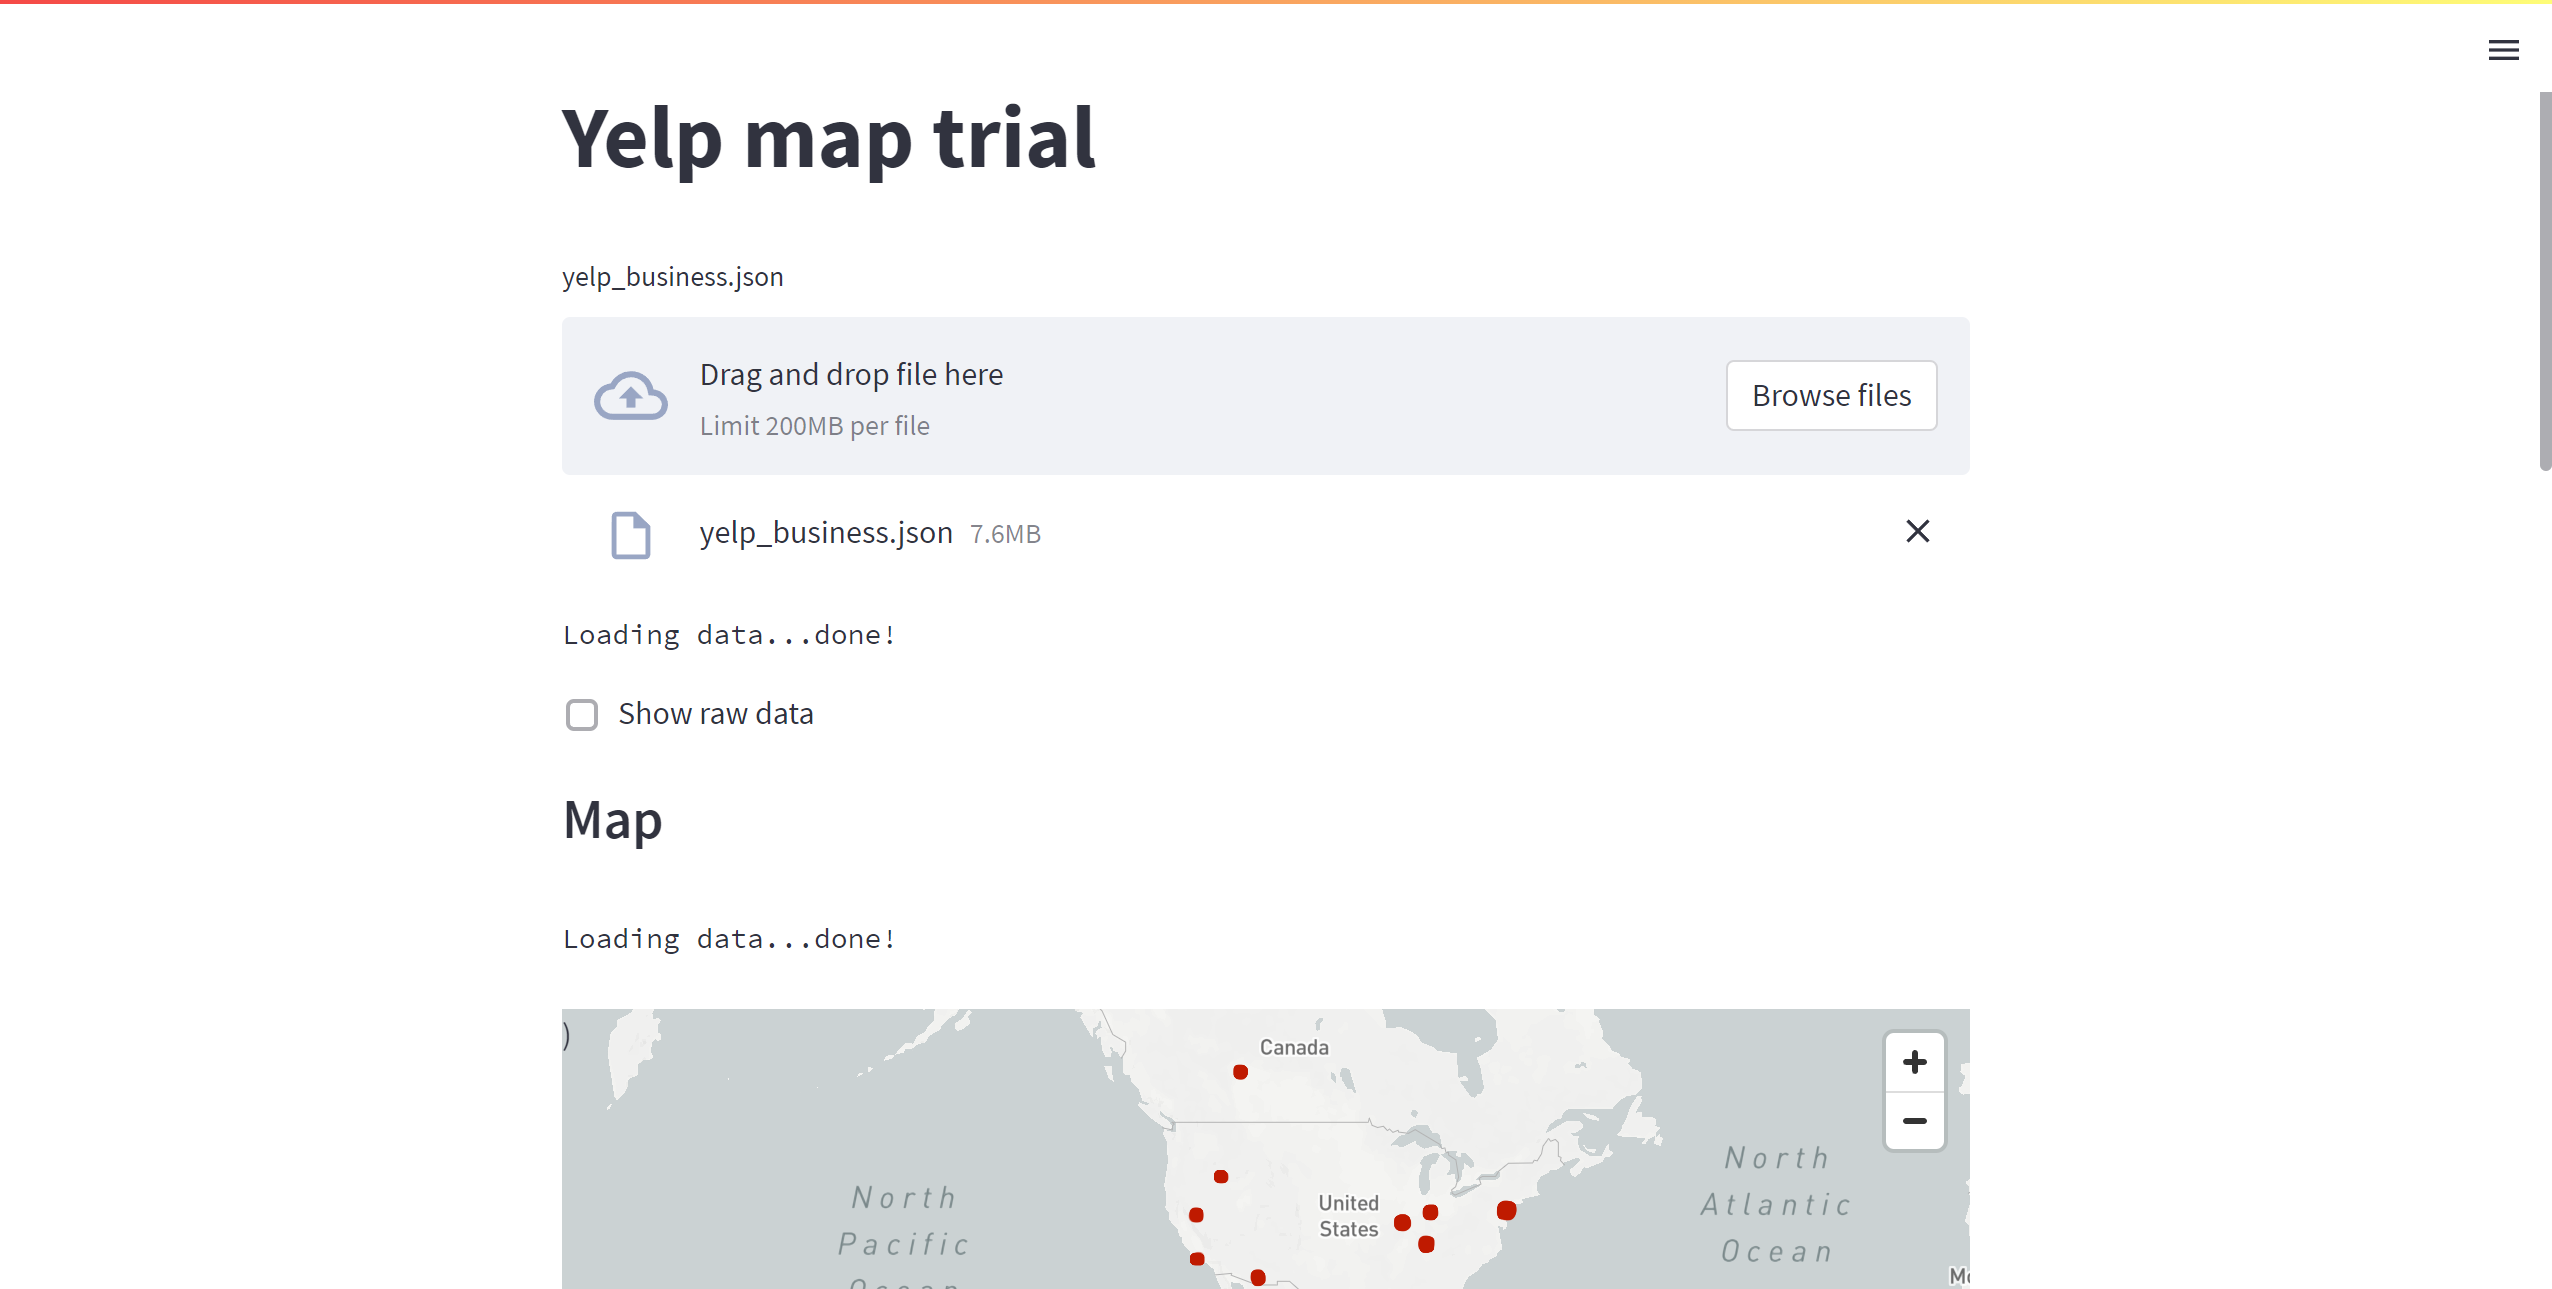Click the United States label on the map
This screenshot has width=2552, height=1289.
pyautogui.click(x=1347, y=1214)
